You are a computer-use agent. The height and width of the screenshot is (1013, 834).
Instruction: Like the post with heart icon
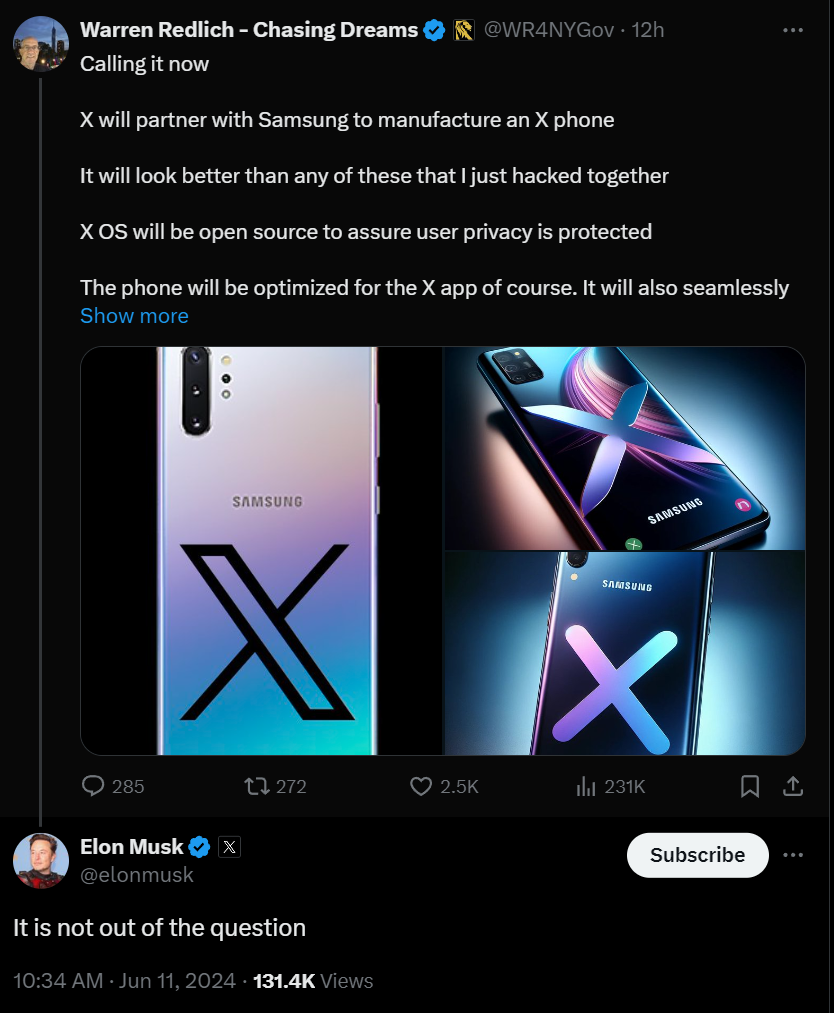(421, 787)
